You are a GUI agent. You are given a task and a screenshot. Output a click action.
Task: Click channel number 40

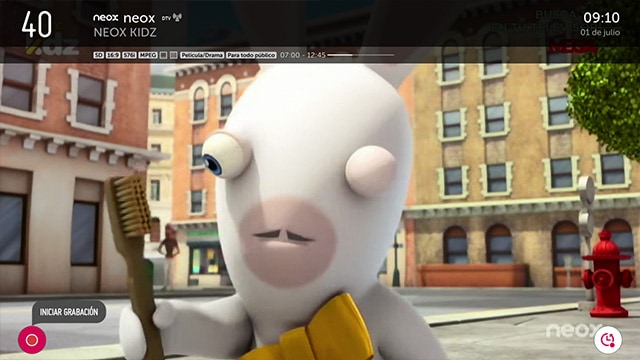[37, 24]
